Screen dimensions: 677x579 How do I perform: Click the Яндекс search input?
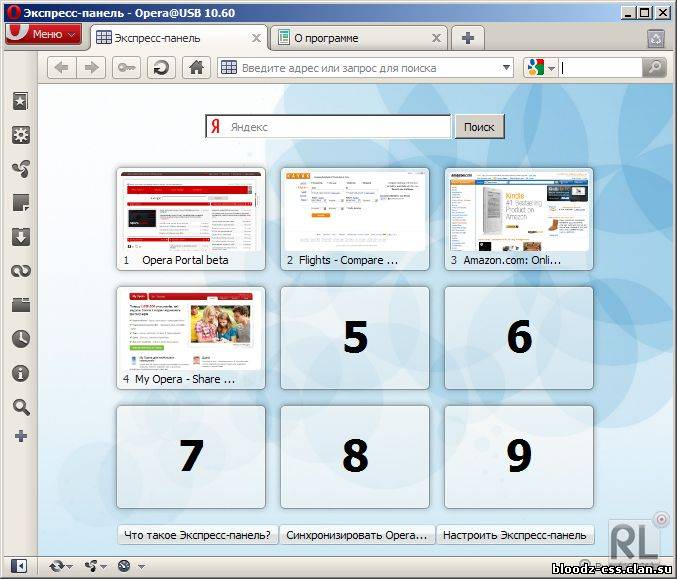click(328, 127)
